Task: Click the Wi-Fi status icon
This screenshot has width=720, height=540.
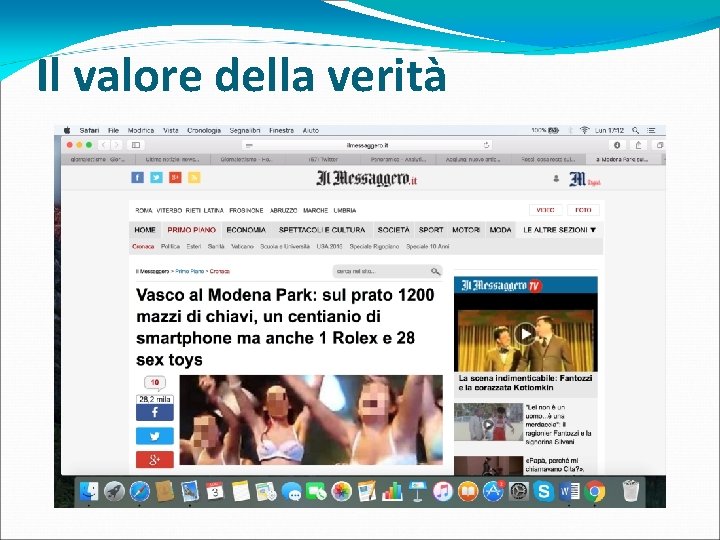Action: click(x=584, y=130)
